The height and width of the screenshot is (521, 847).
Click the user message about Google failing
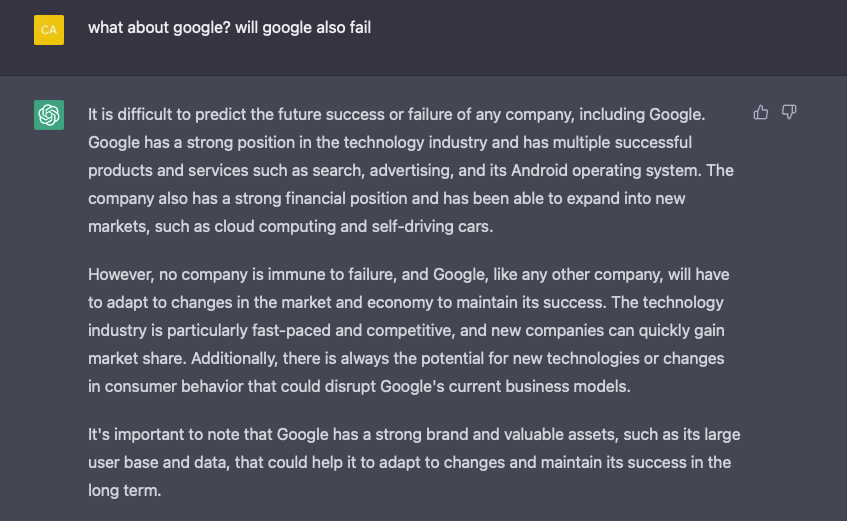pyautogui.click(x=229, y=28)
